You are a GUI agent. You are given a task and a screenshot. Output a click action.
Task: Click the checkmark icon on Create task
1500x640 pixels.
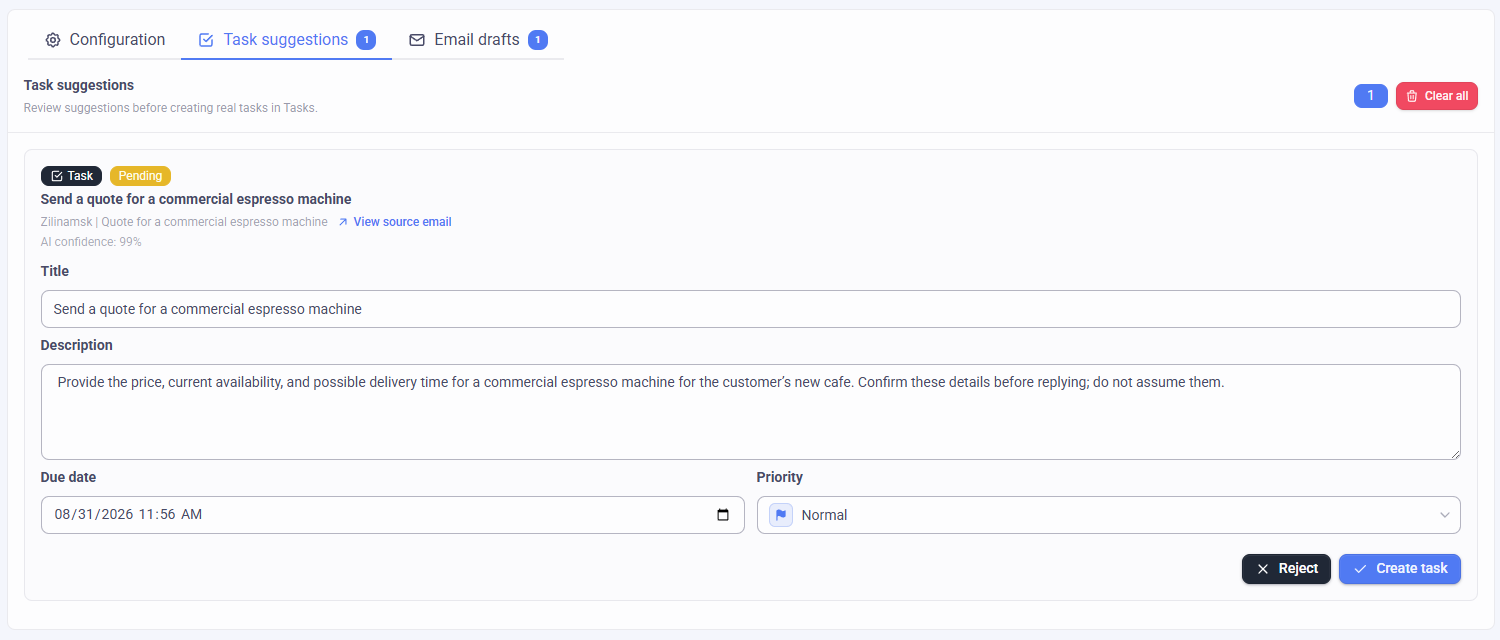(1360, 569)
